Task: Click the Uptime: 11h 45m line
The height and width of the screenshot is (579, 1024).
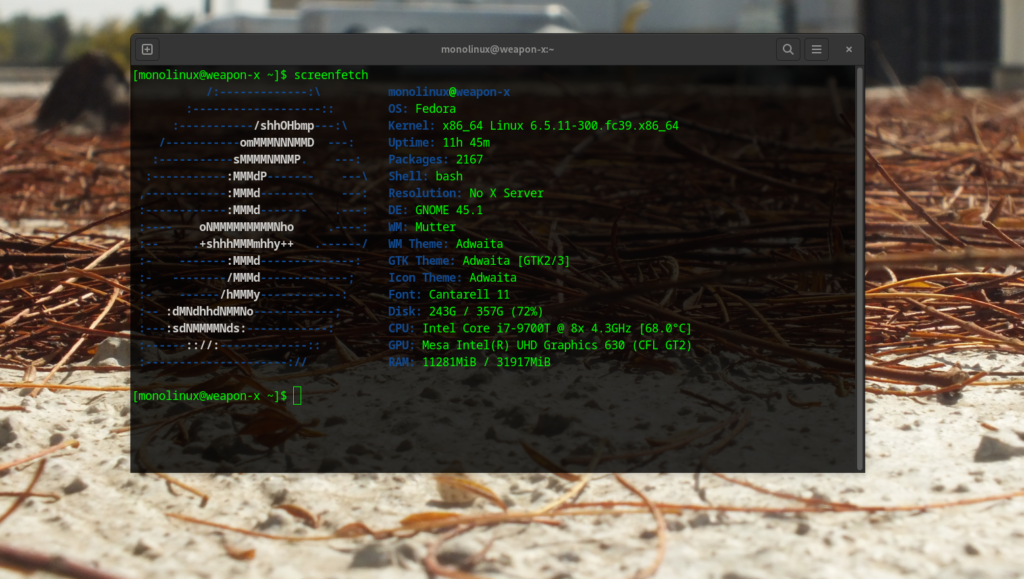Action: [439, 143]
